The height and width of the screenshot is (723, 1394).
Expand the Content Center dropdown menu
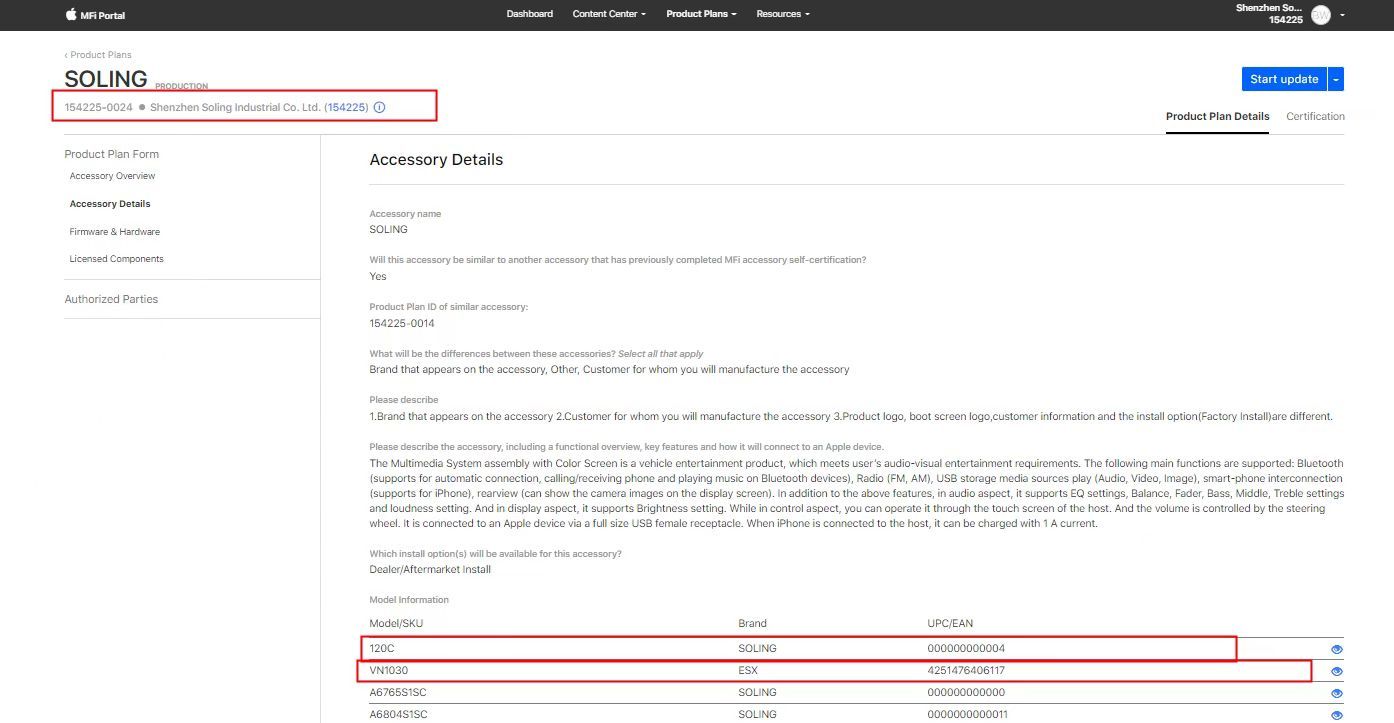(x=609, y=14)
